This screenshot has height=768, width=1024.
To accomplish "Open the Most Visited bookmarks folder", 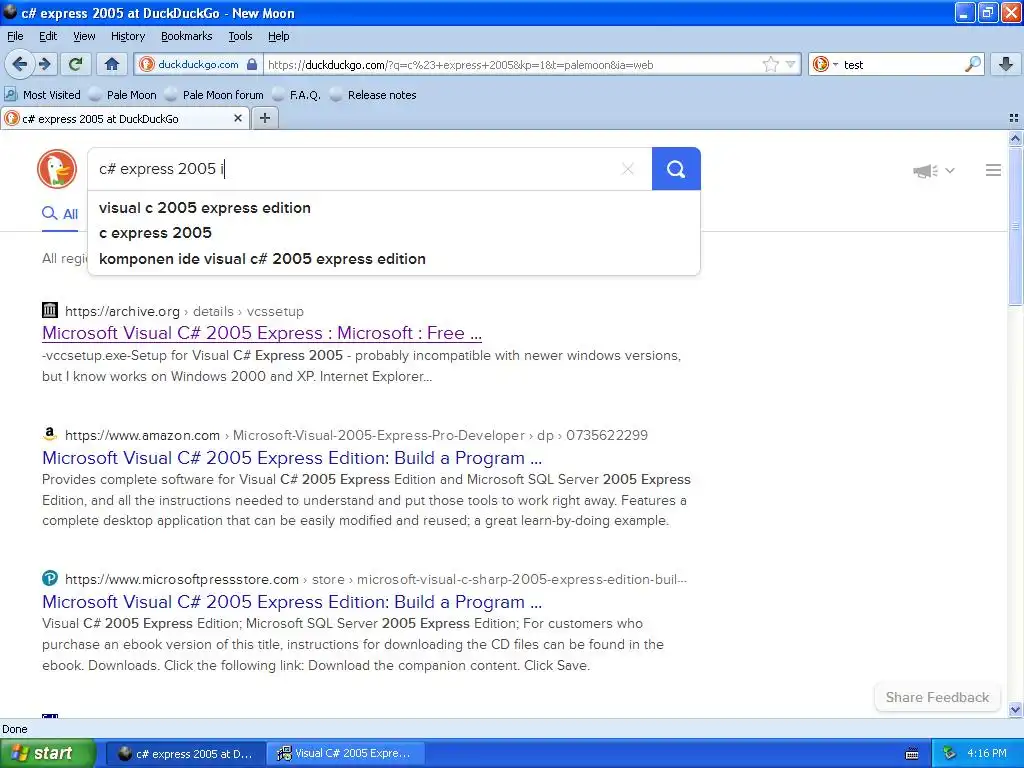I will 43,95.
